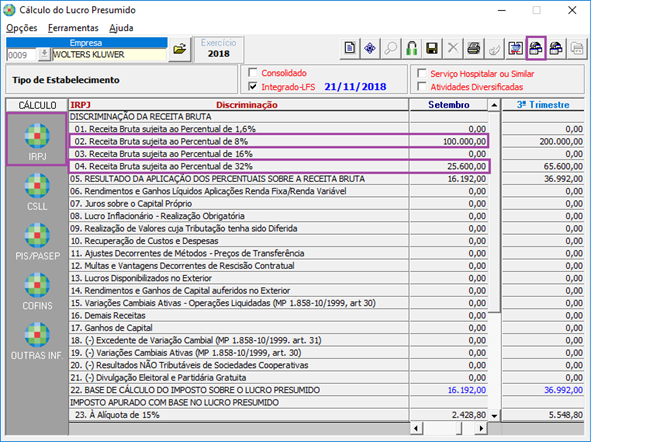Click the horizontal scrollbar thumb

click(x=459, y=428)
